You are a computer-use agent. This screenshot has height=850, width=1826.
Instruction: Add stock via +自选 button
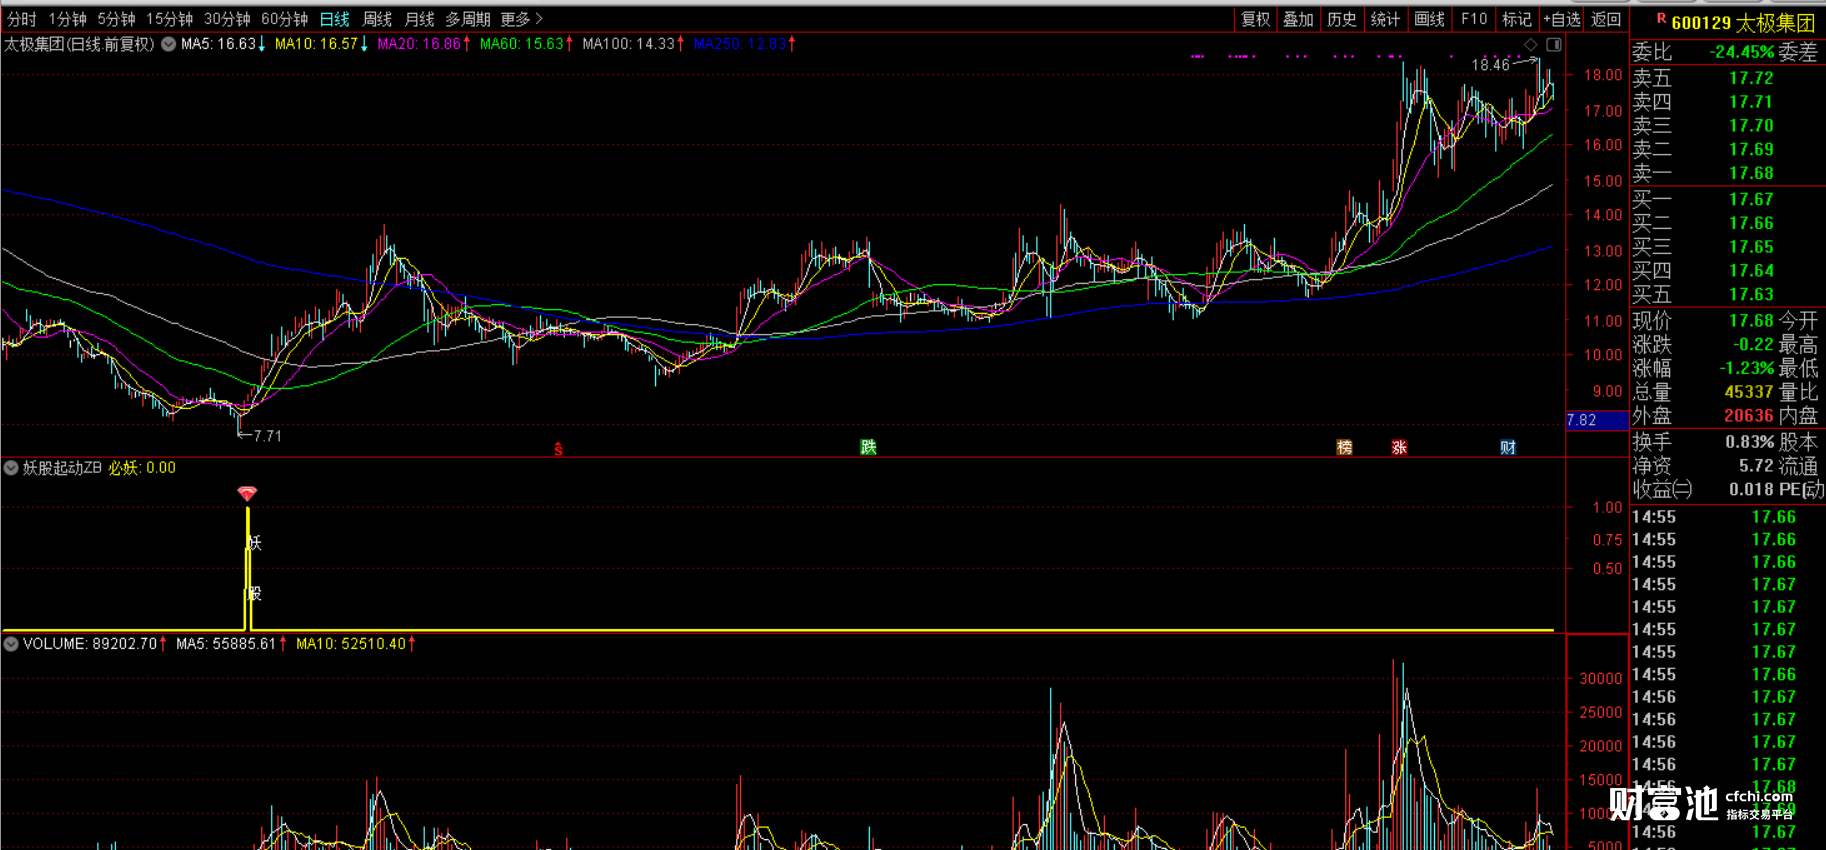click(x=1561, y=19)
